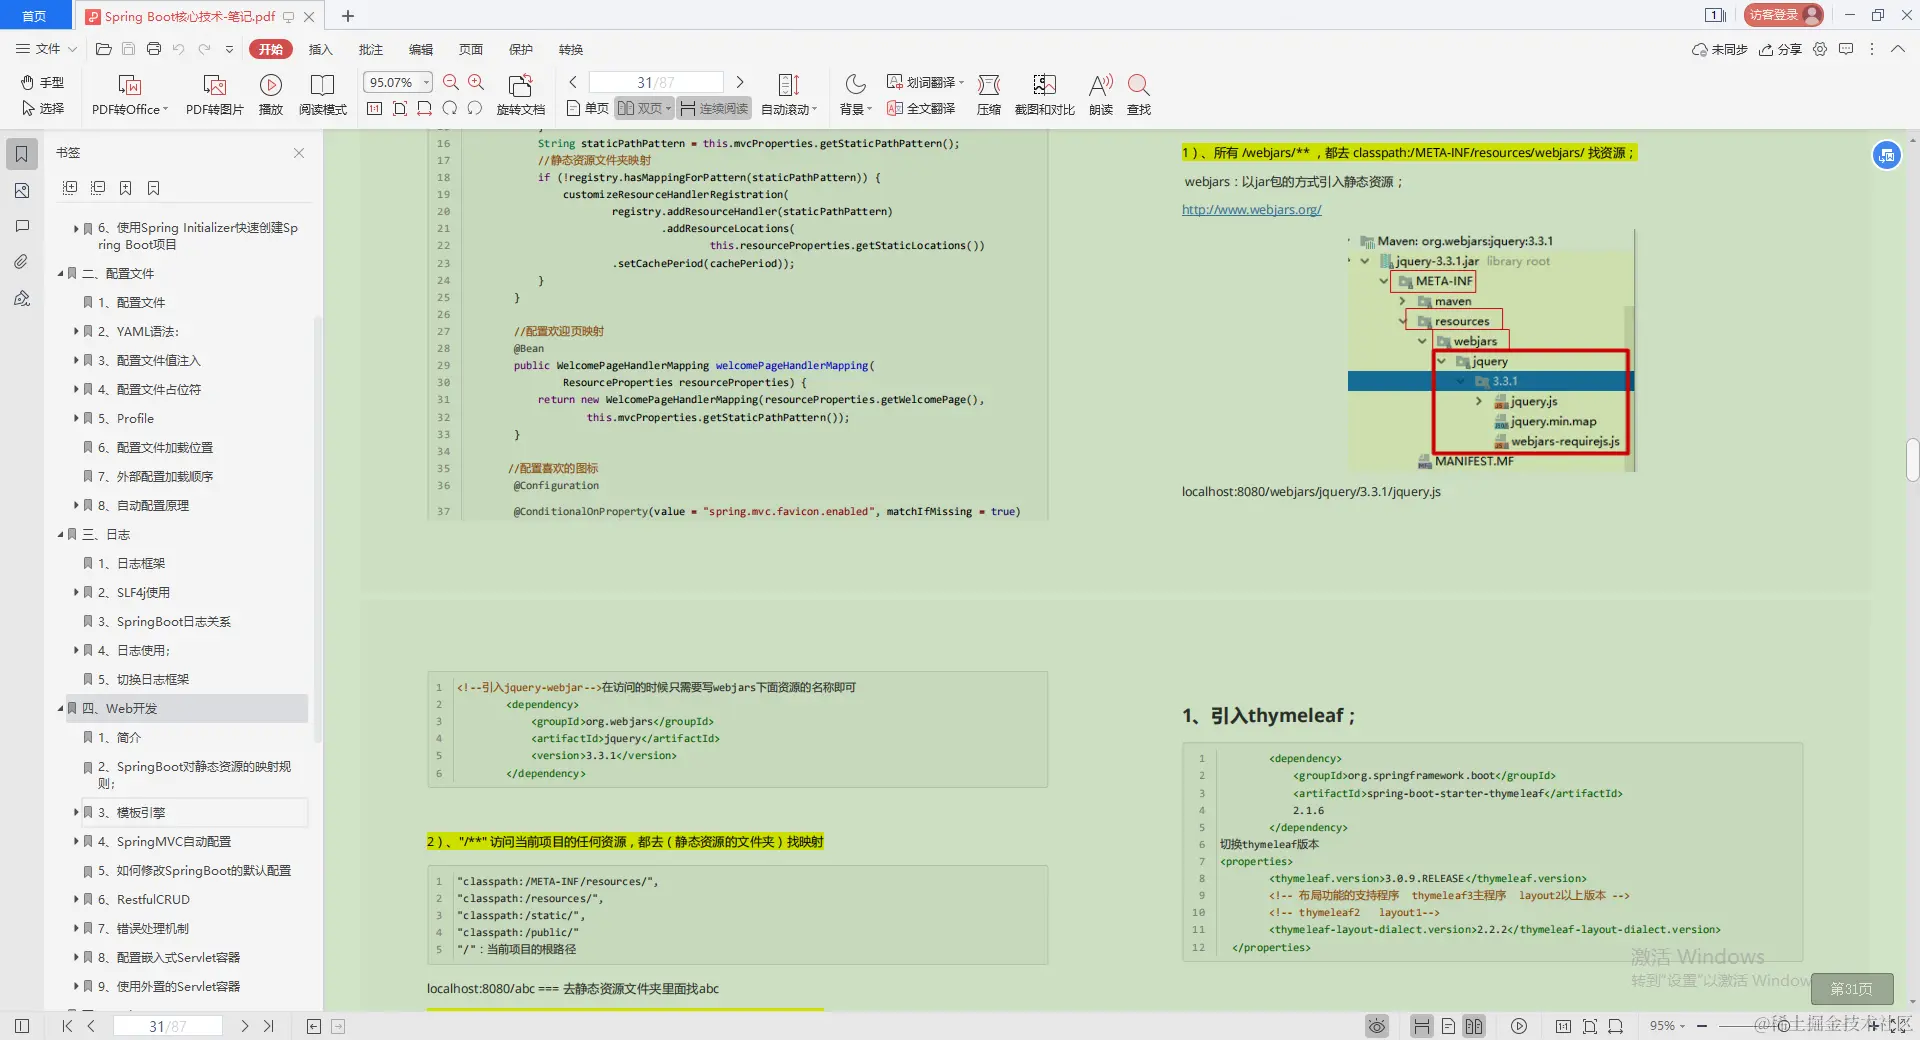
Task: Click the actual size 1:1 icon in toolbar
Action: coord(375,108)
